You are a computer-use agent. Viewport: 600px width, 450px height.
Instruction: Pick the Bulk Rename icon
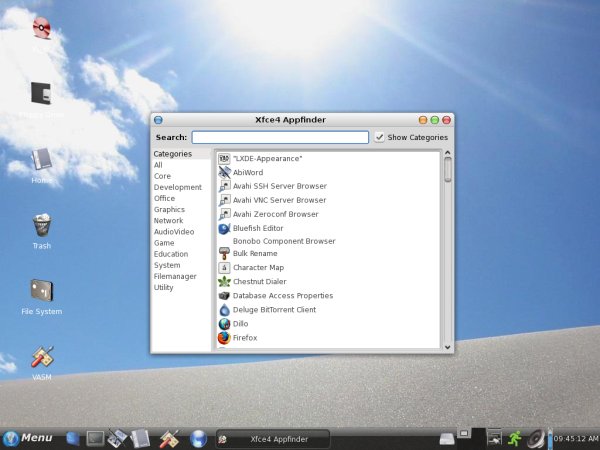(224, 254)
